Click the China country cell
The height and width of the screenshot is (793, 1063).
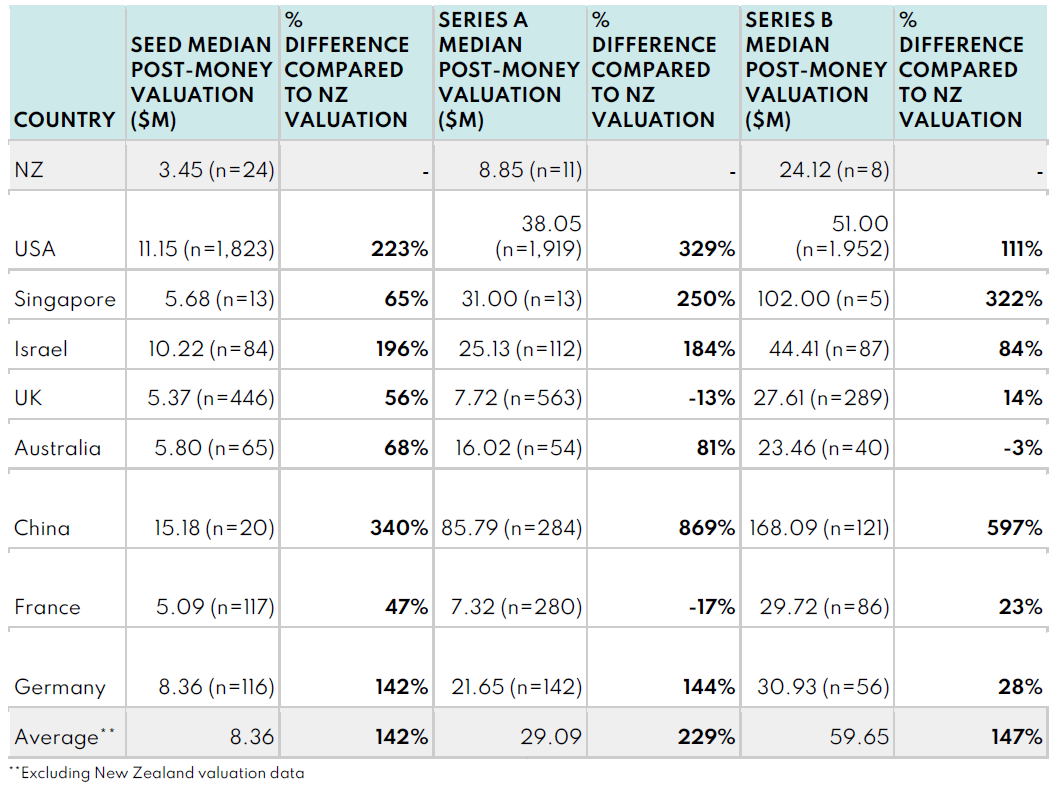click(42, 528)
